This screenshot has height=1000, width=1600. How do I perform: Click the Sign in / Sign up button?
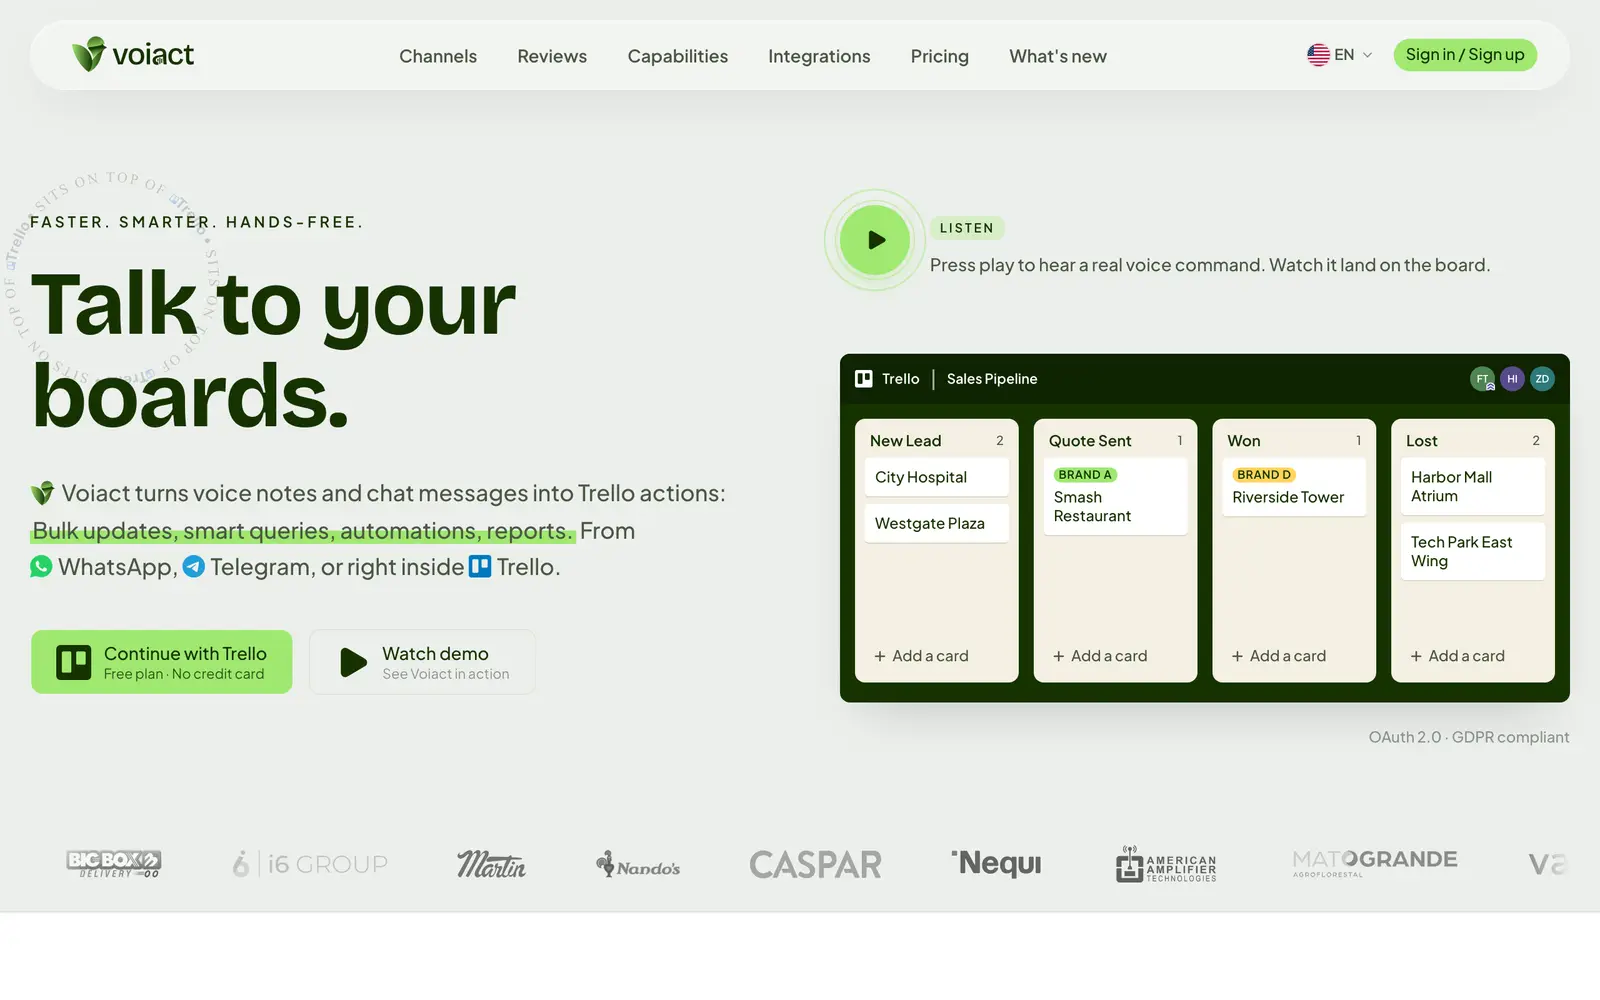tap(1465, 55)
